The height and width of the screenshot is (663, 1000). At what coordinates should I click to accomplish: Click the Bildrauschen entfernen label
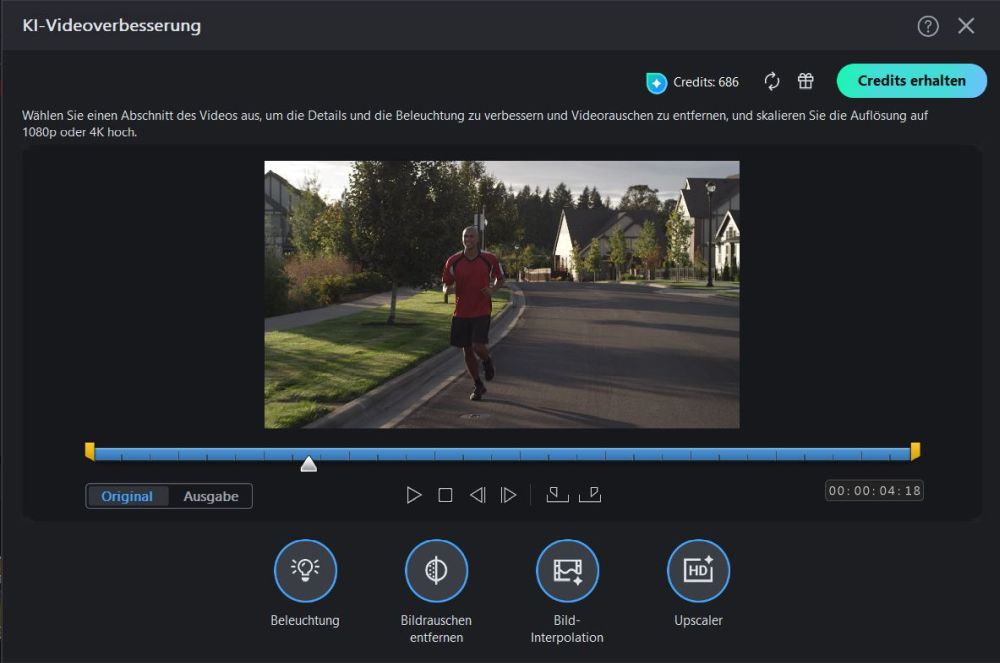tap(436, 629)
